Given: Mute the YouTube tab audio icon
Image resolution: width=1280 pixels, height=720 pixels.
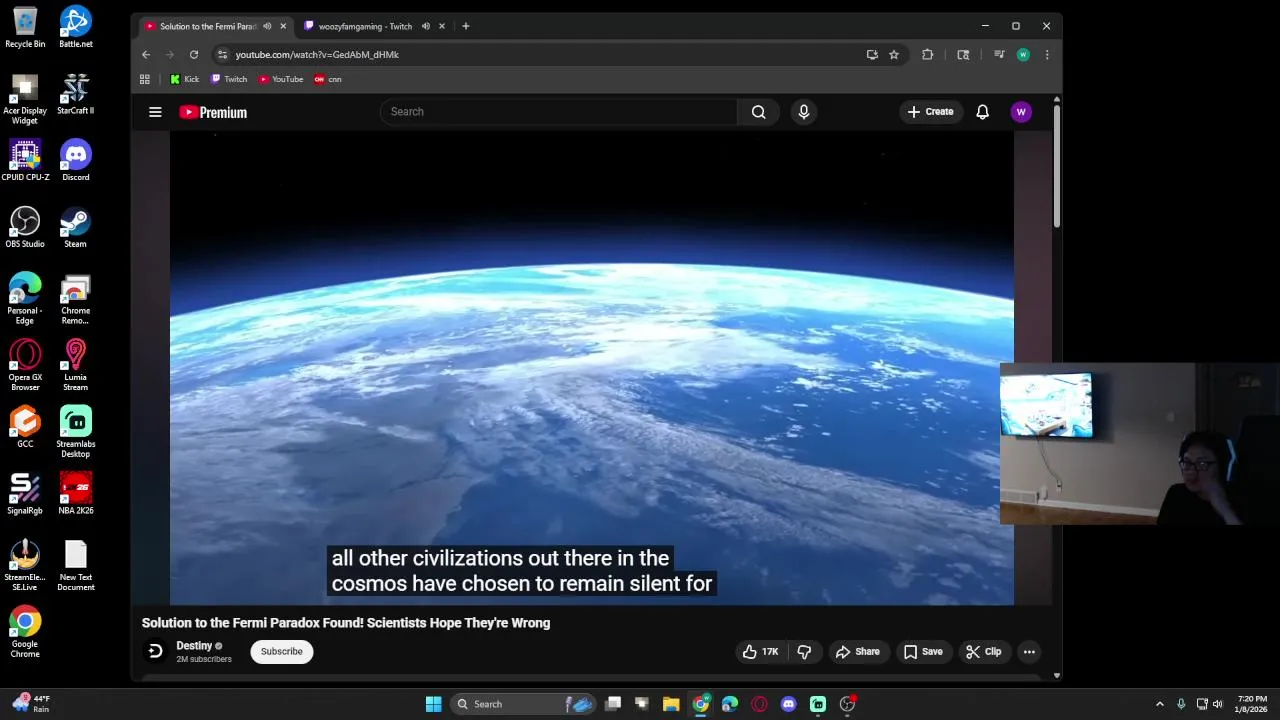Looking at the screenshot, I should click(x=267, y=26).
